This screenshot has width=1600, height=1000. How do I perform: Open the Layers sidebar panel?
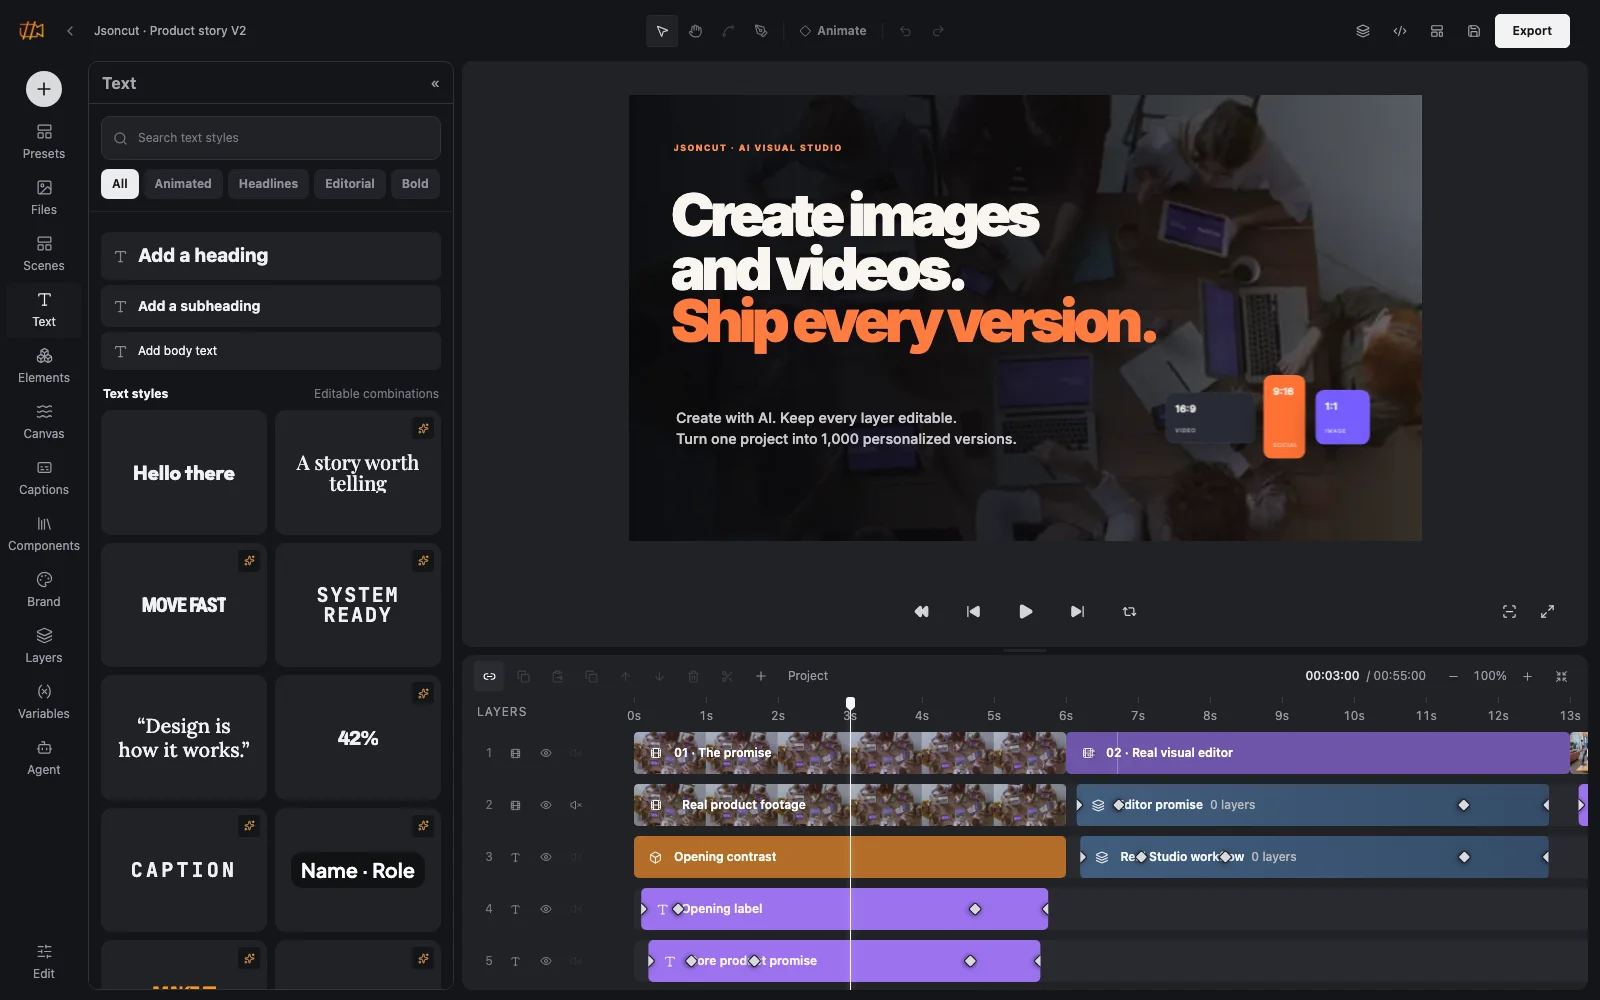click(x=44, y=646)
